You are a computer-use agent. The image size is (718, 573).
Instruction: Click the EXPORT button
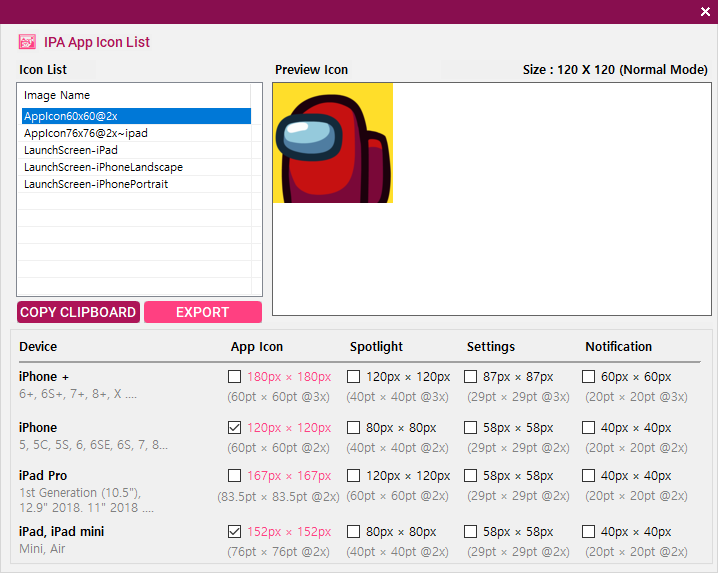203,312
